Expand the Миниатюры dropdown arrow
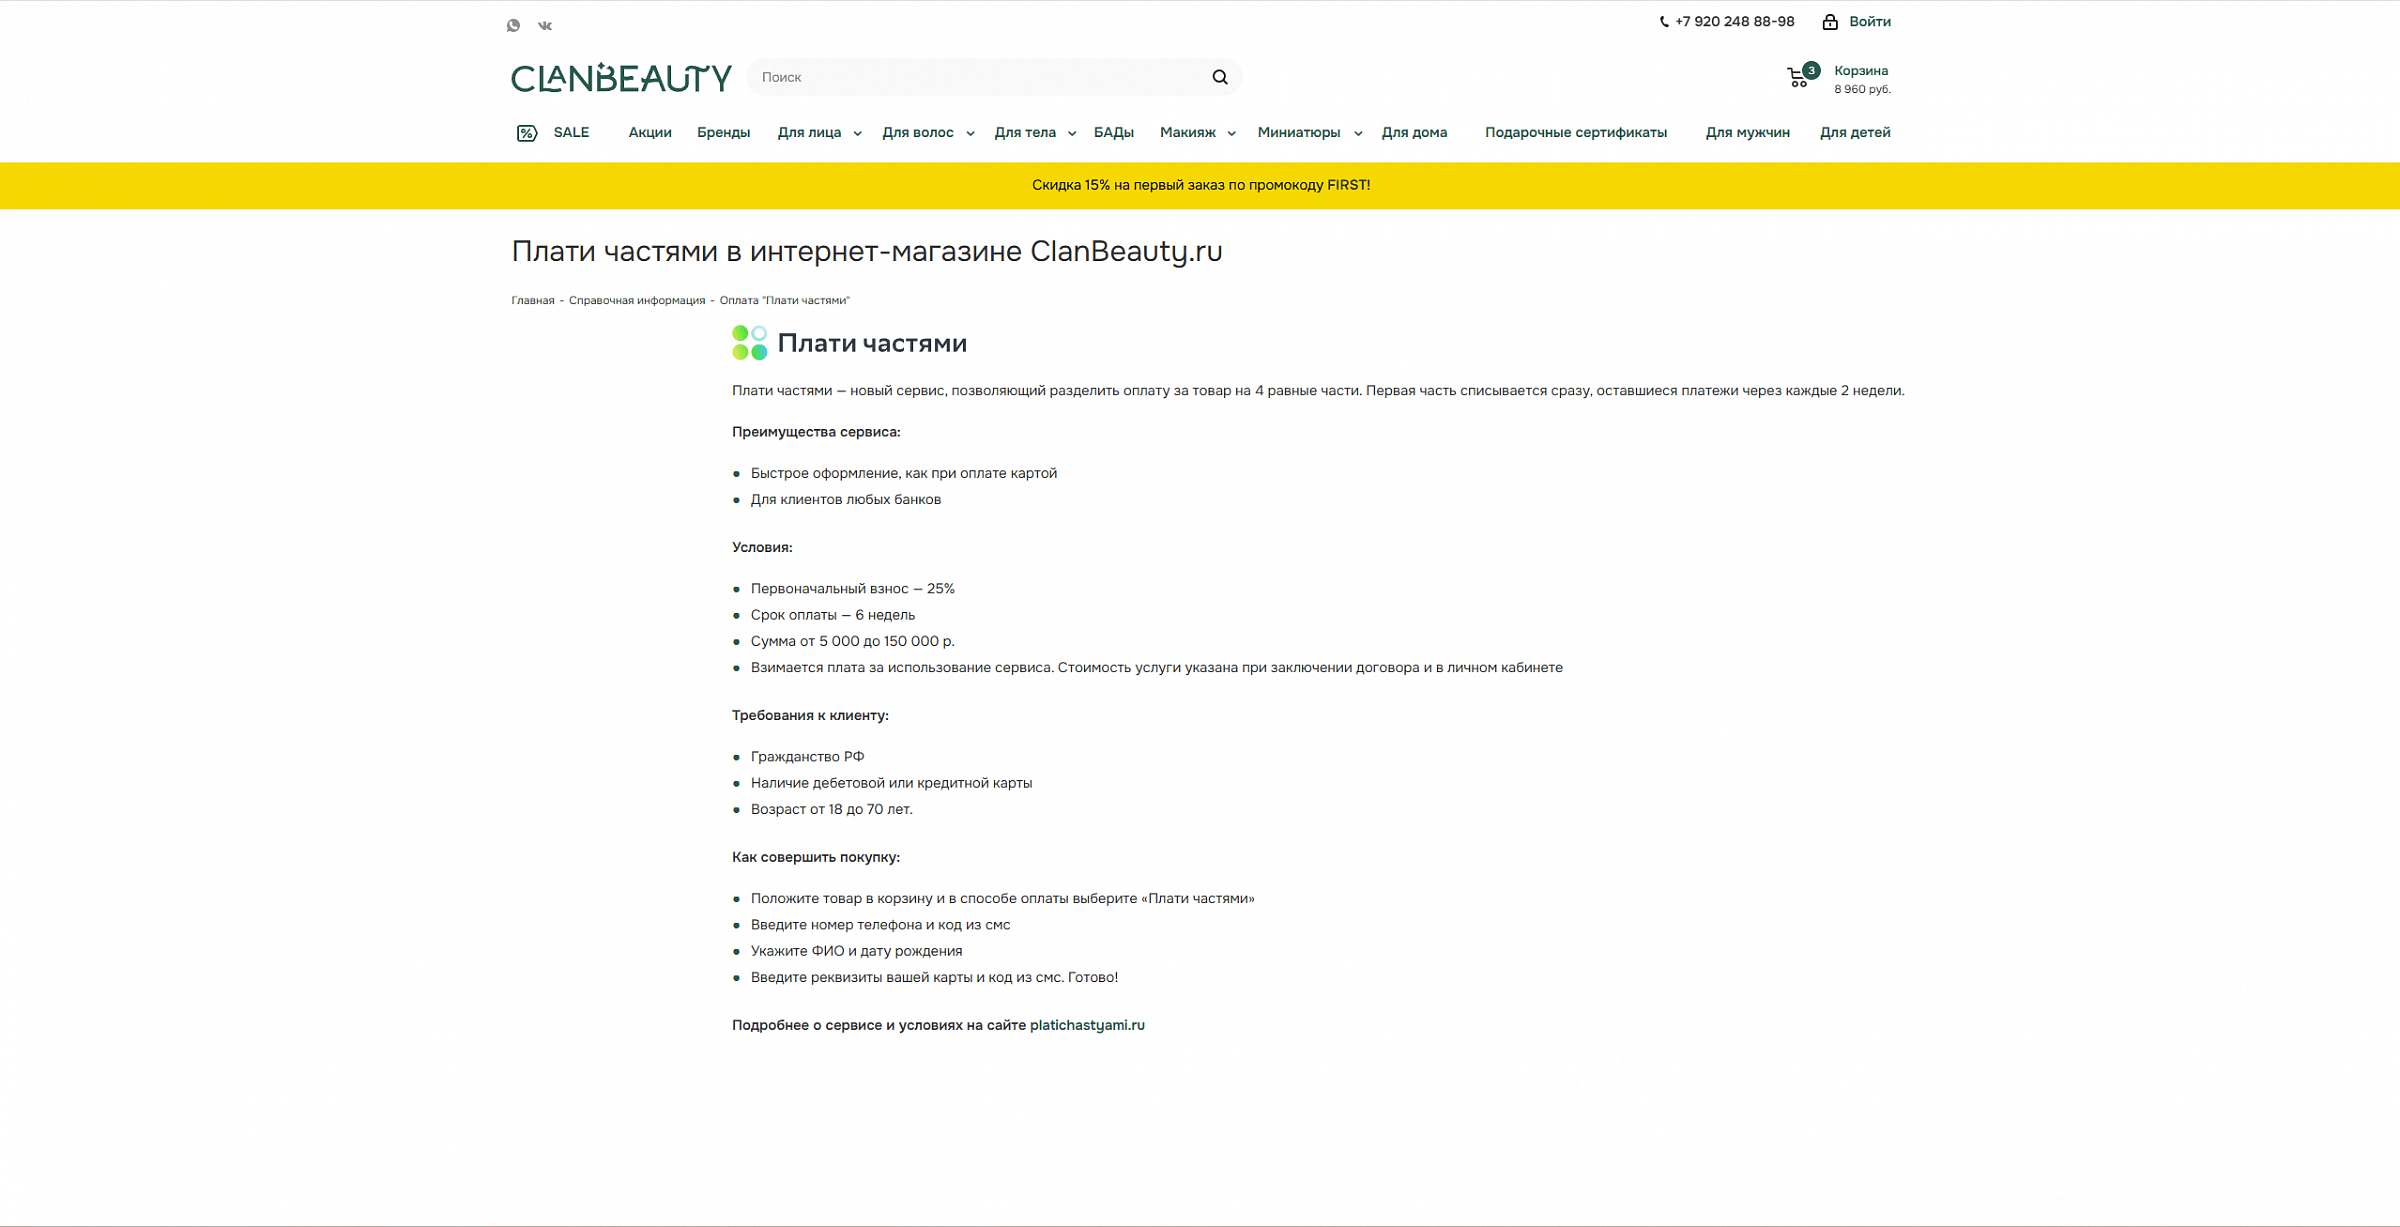This screenshot has height=1227, width=2400. (1358, 134)
